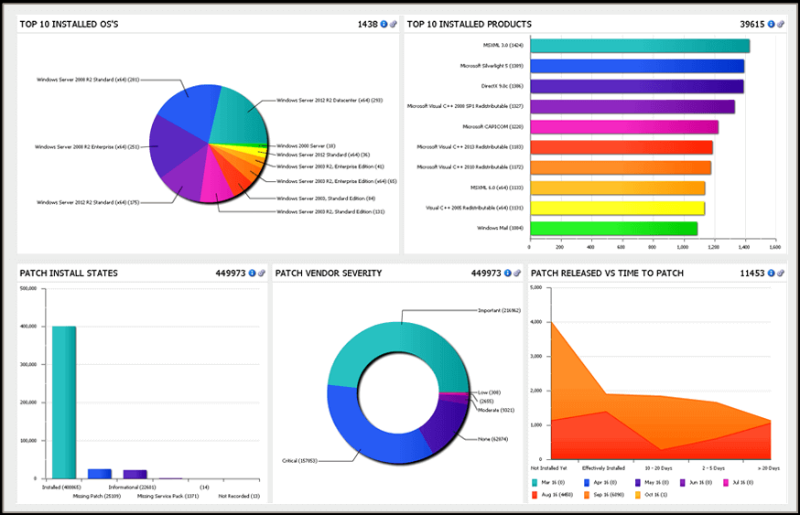Click 'Windows Mail' product label
This screenshot has height=515, width=800.
pyautogui.click(x=500, y=228)
